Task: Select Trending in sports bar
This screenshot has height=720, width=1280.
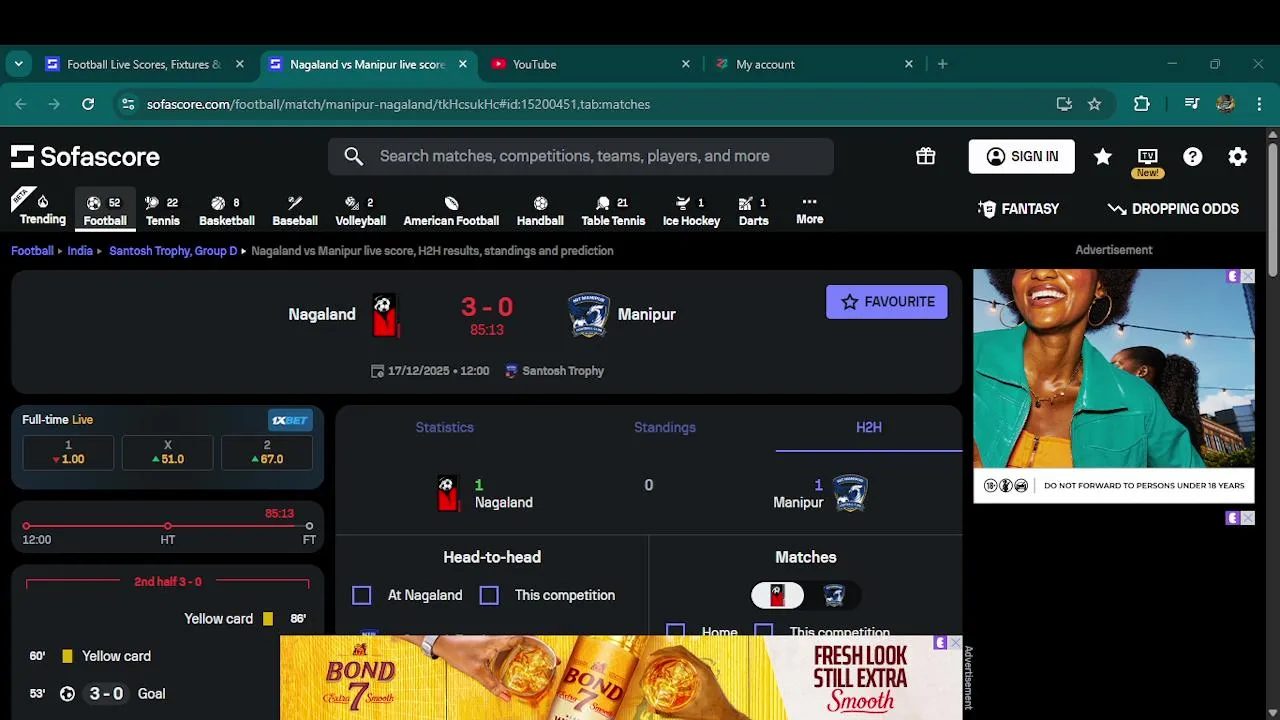Action: [x=43, y=210]
